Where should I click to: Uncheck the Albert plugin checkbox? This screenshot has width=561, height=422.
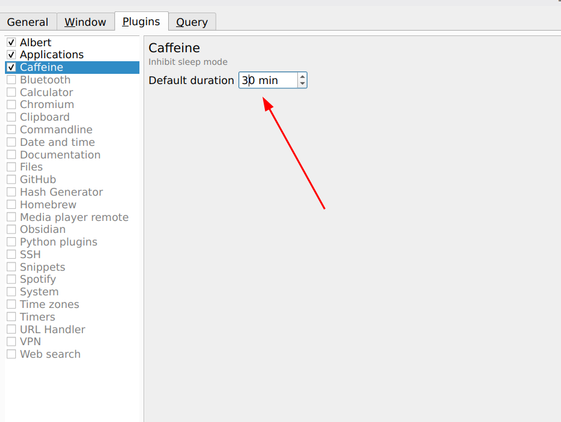tap(11, 42)
